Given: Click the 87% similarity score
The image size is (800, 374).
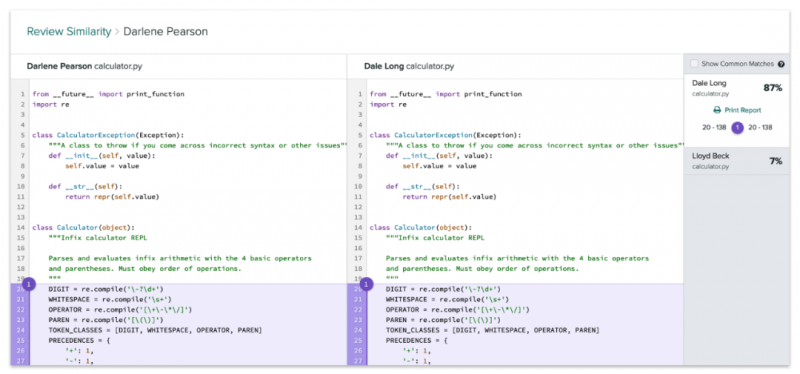Looking at the screenshot, I should (x=772, y=88).
